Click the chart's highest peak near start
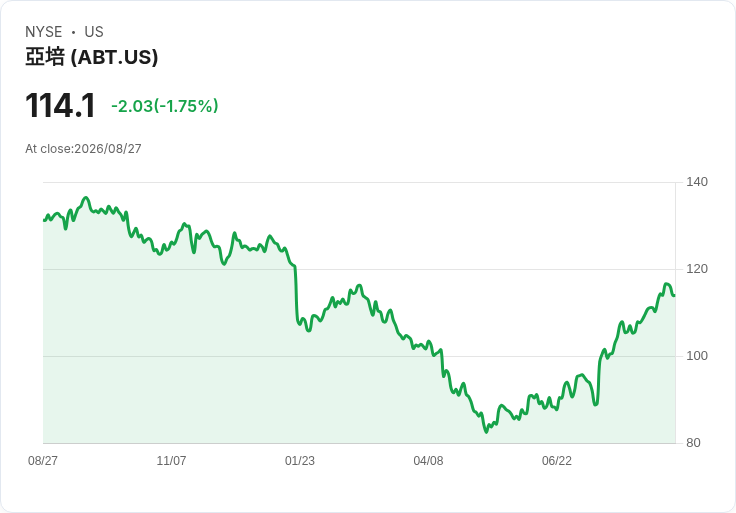 [86, 198]
